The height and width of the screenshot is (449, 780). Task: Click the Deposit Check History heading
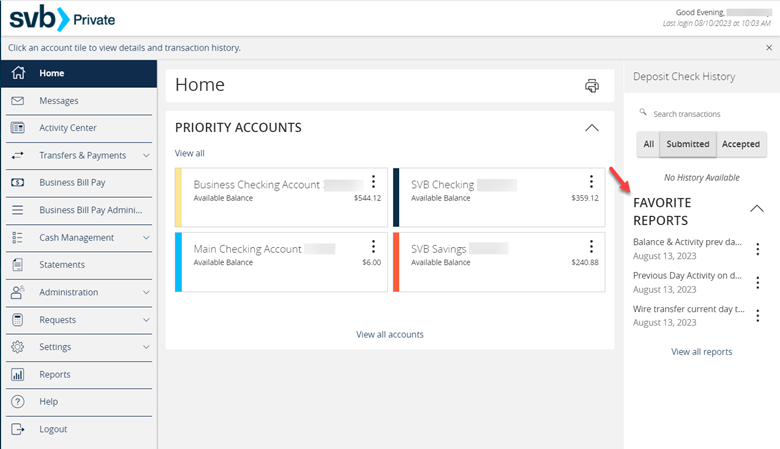[x=684, y=77]
